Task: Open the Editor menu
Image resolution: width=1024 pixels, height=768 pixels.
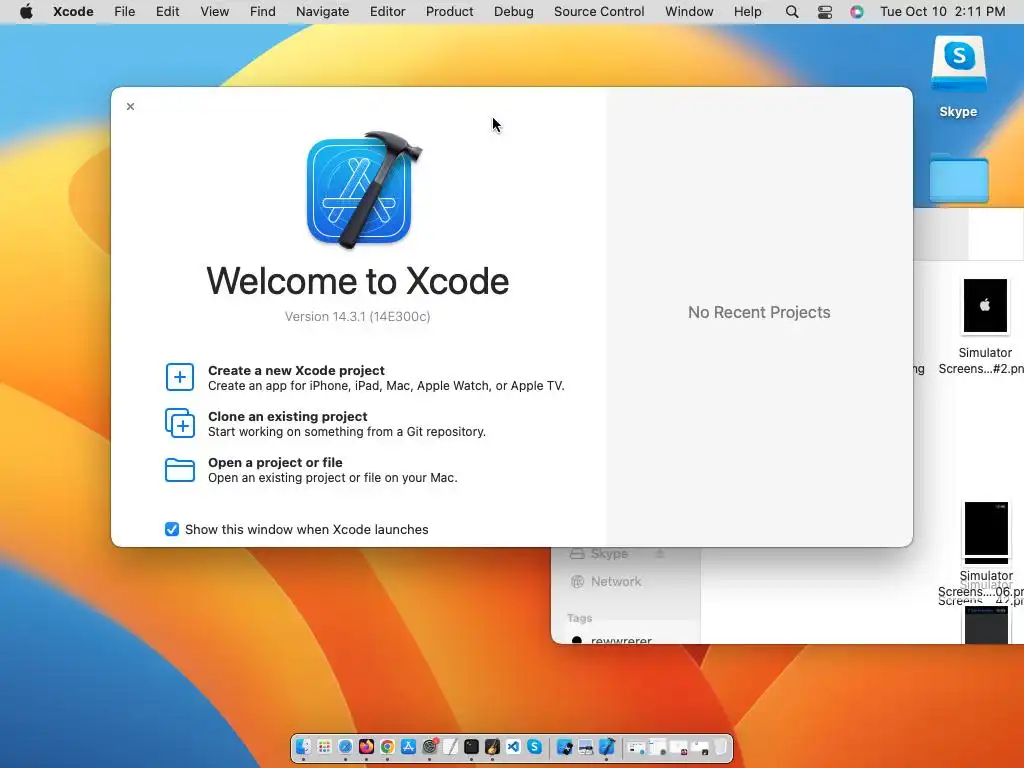Action: [387, 12]
